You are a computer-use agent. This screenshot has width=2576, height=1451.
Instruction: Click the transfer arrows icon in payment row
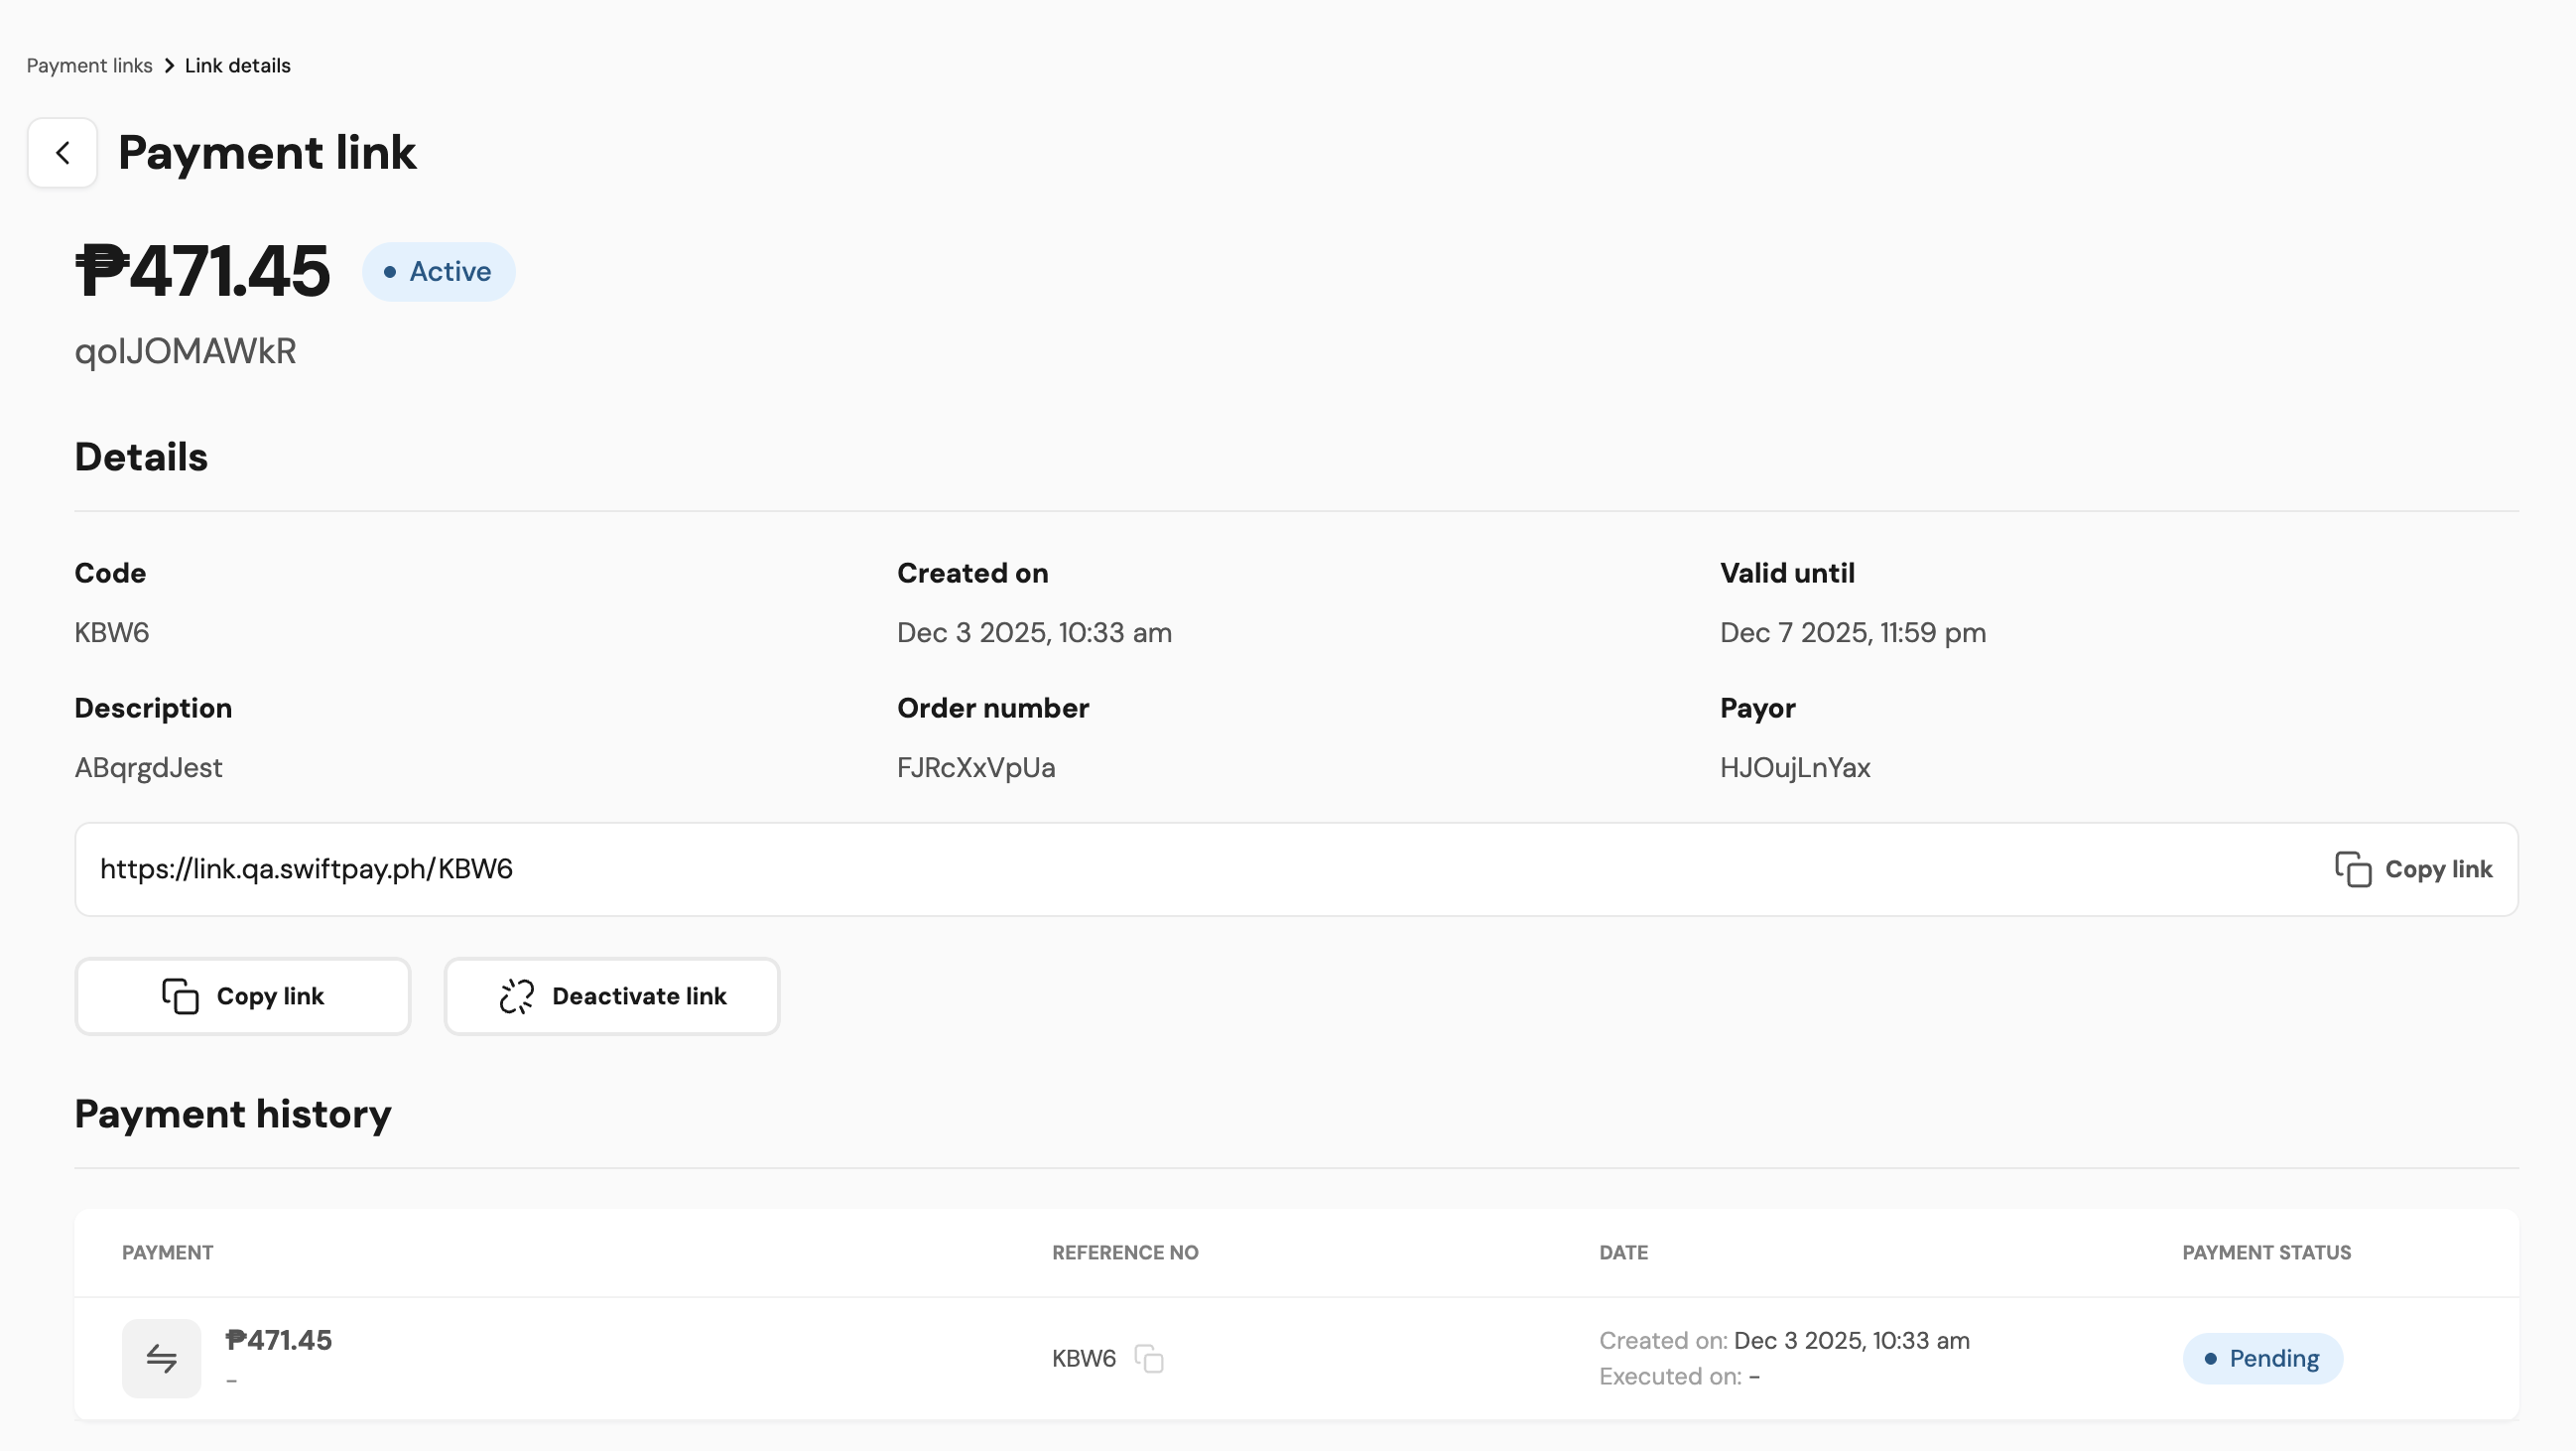tap(161, 1358)
